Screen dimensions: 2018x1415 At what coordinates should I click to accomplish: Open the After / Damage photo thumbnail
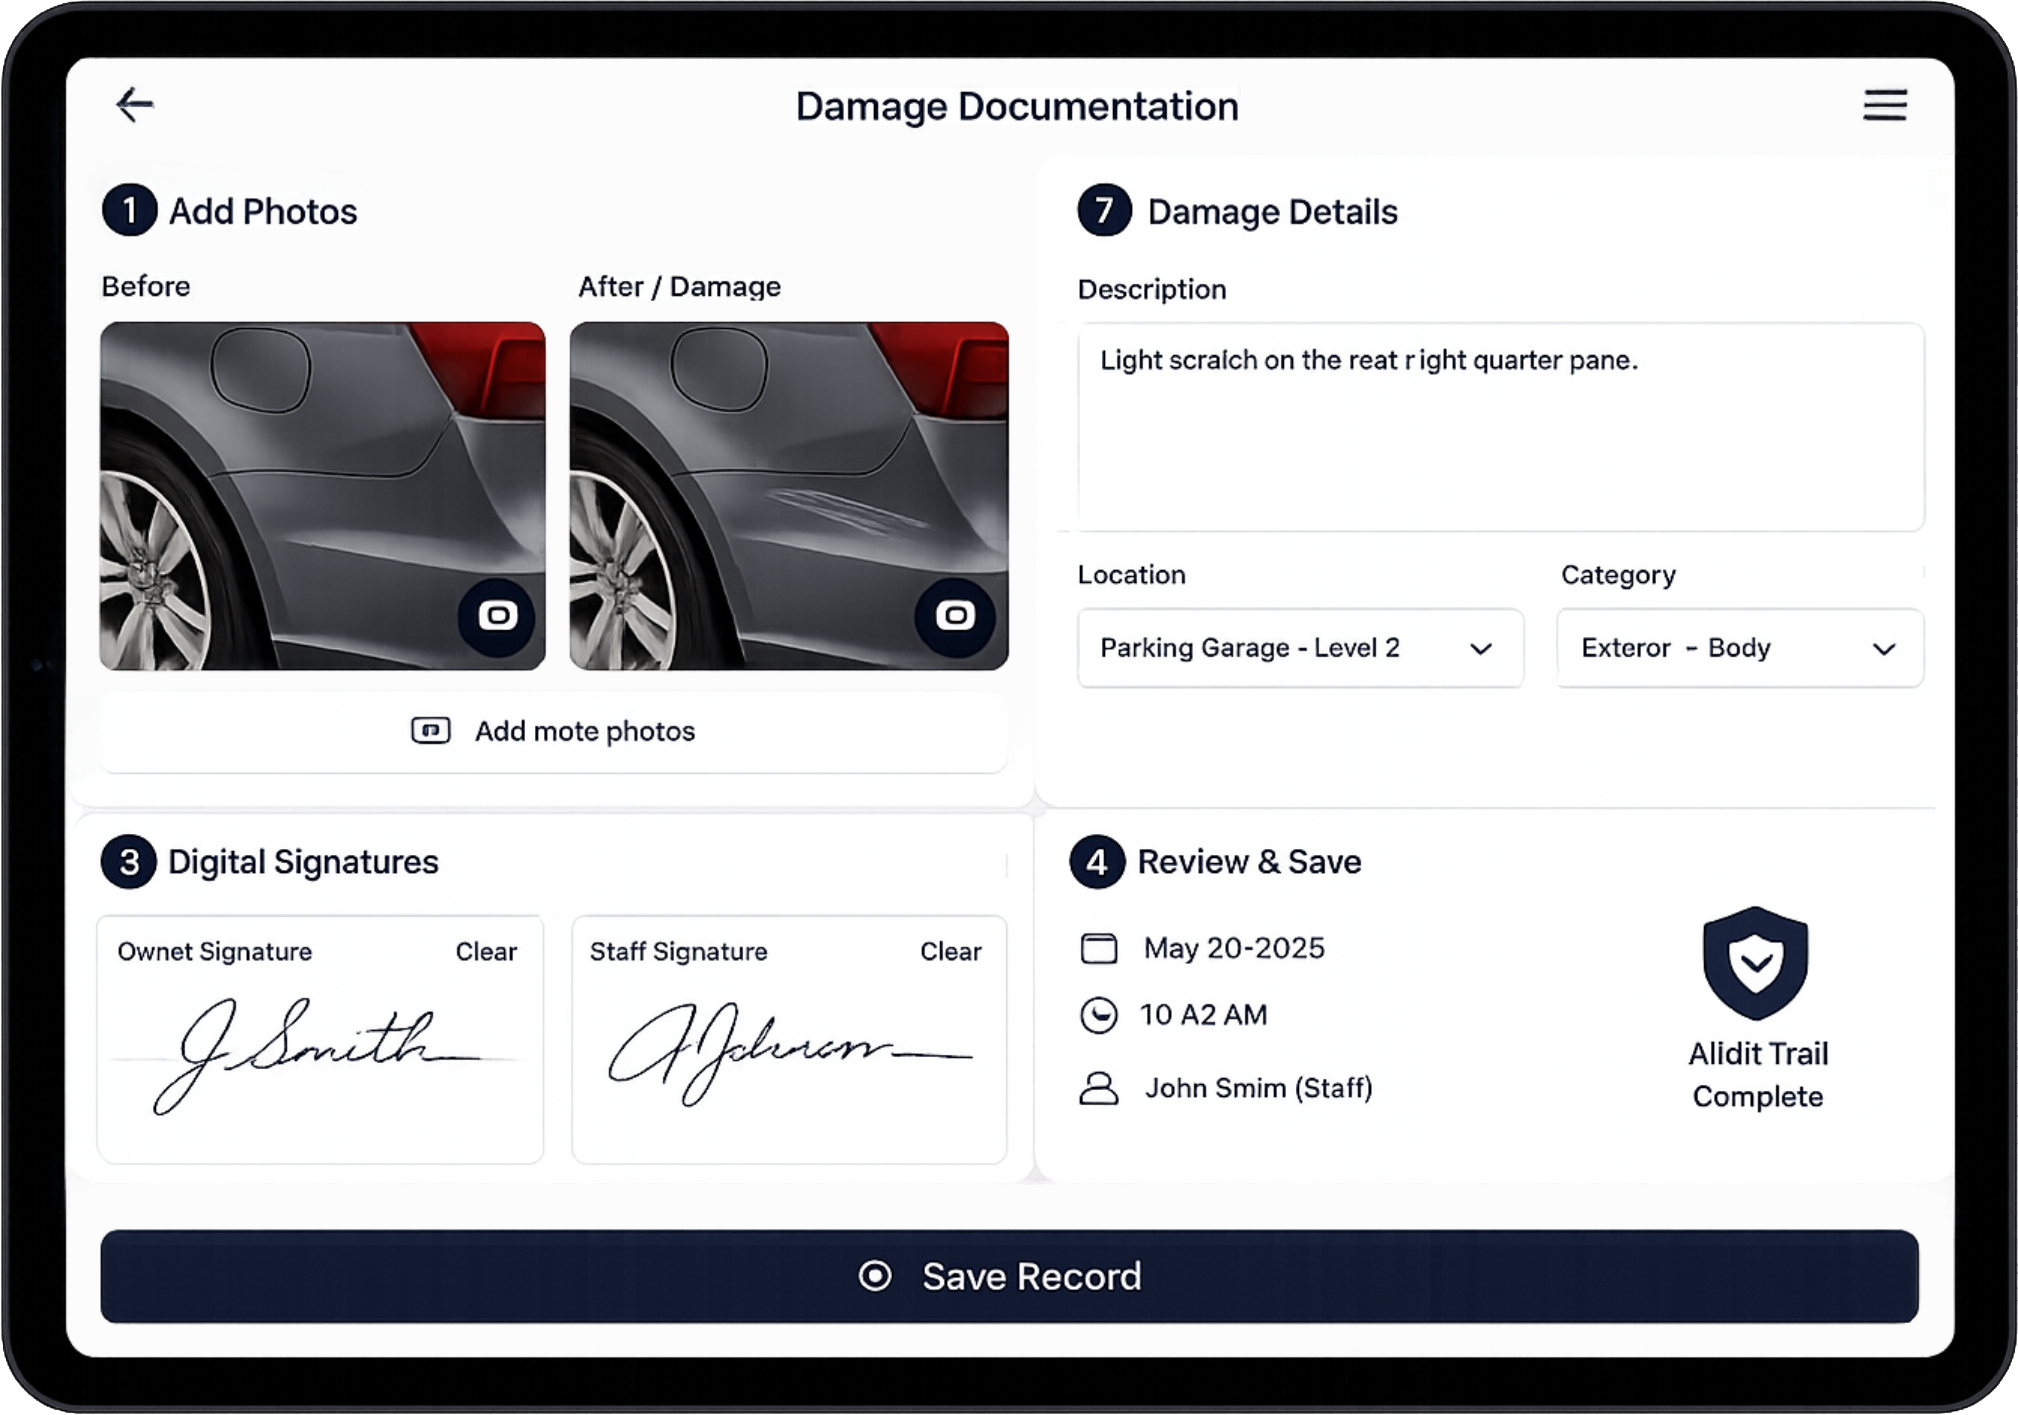point(789,496)
